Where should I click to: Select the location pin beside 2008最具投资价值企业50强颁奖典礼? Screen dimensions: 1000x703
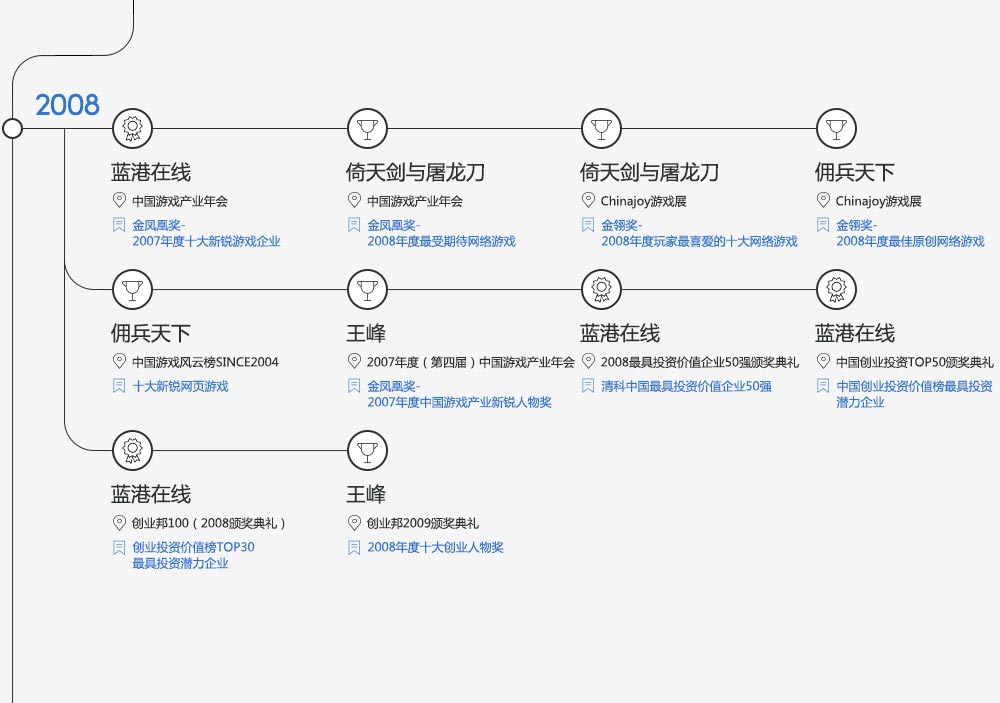(x=588, y=361)
